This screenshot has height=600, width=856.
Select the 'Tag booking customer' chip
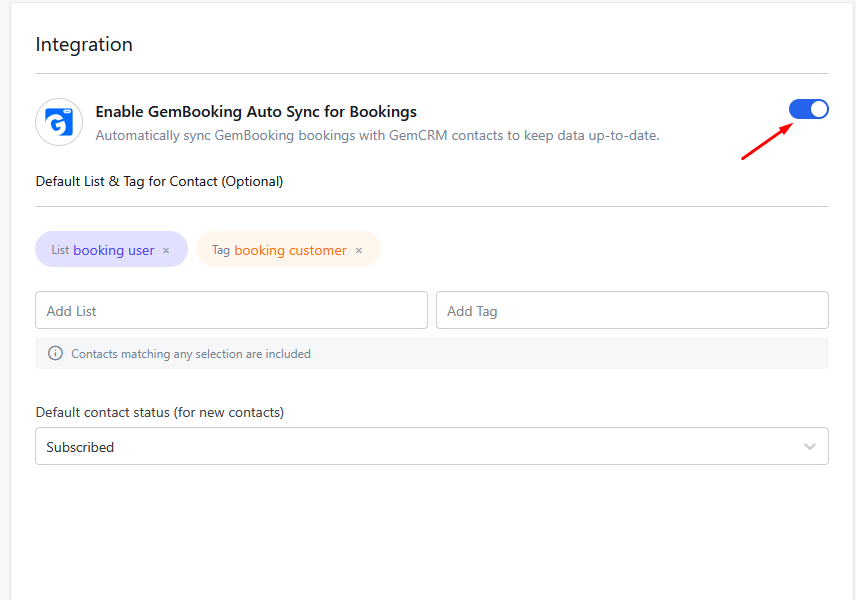(288, 249)
